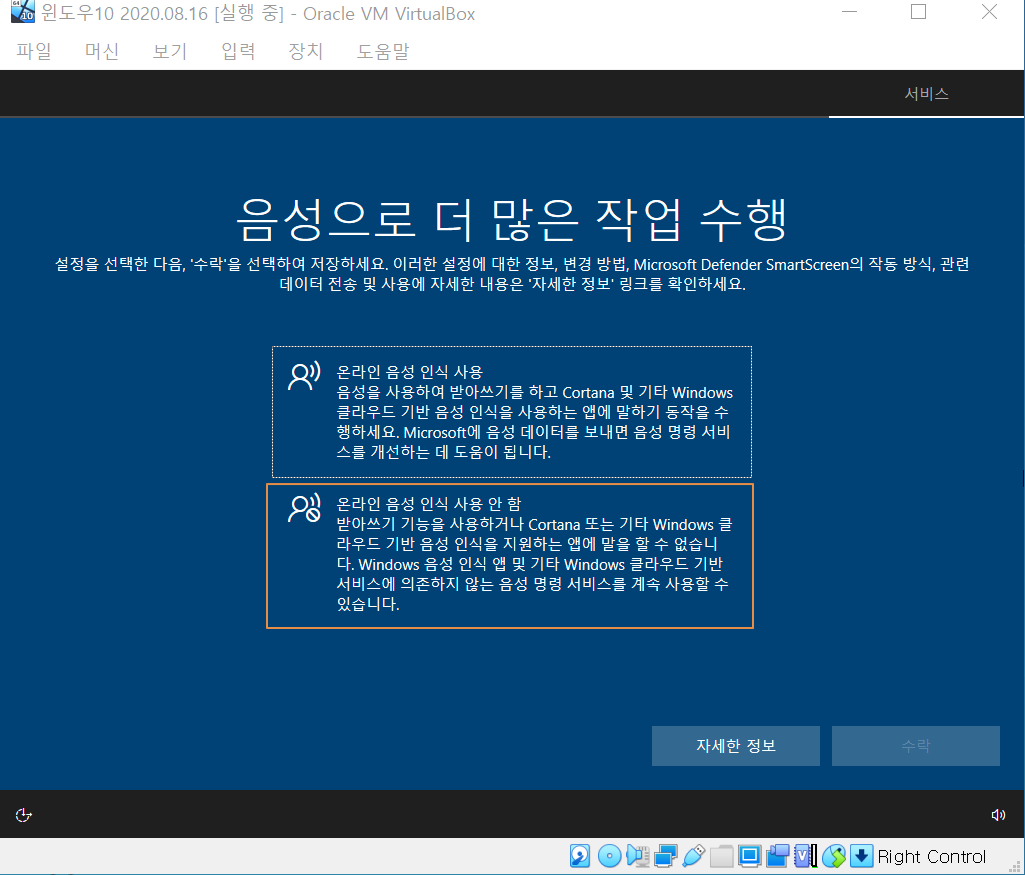Minimize the VirtualBox window

(x=849, y=12)
